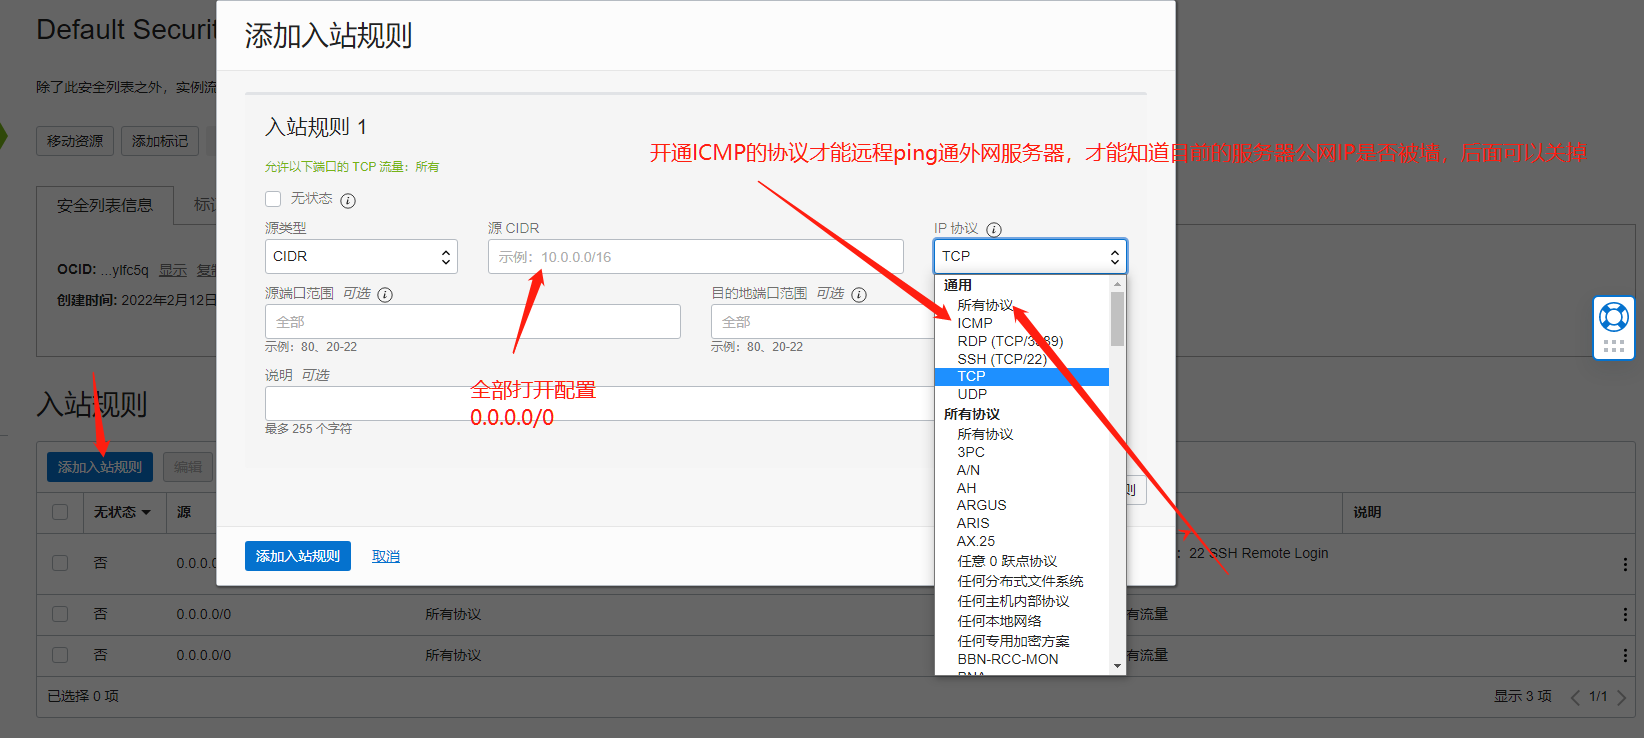The width and height of the screenshot is (1644, 738).
Task: Go to next page chevron in pagination
Action: [1621, 697]
